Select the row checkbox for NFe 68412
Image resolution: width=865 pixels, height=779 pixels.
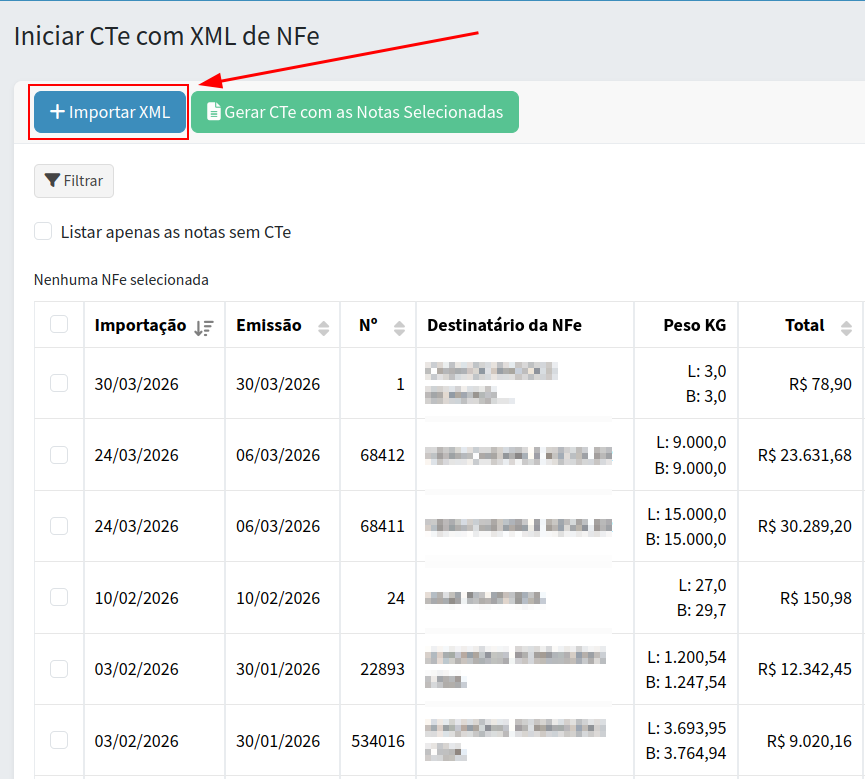59,455
